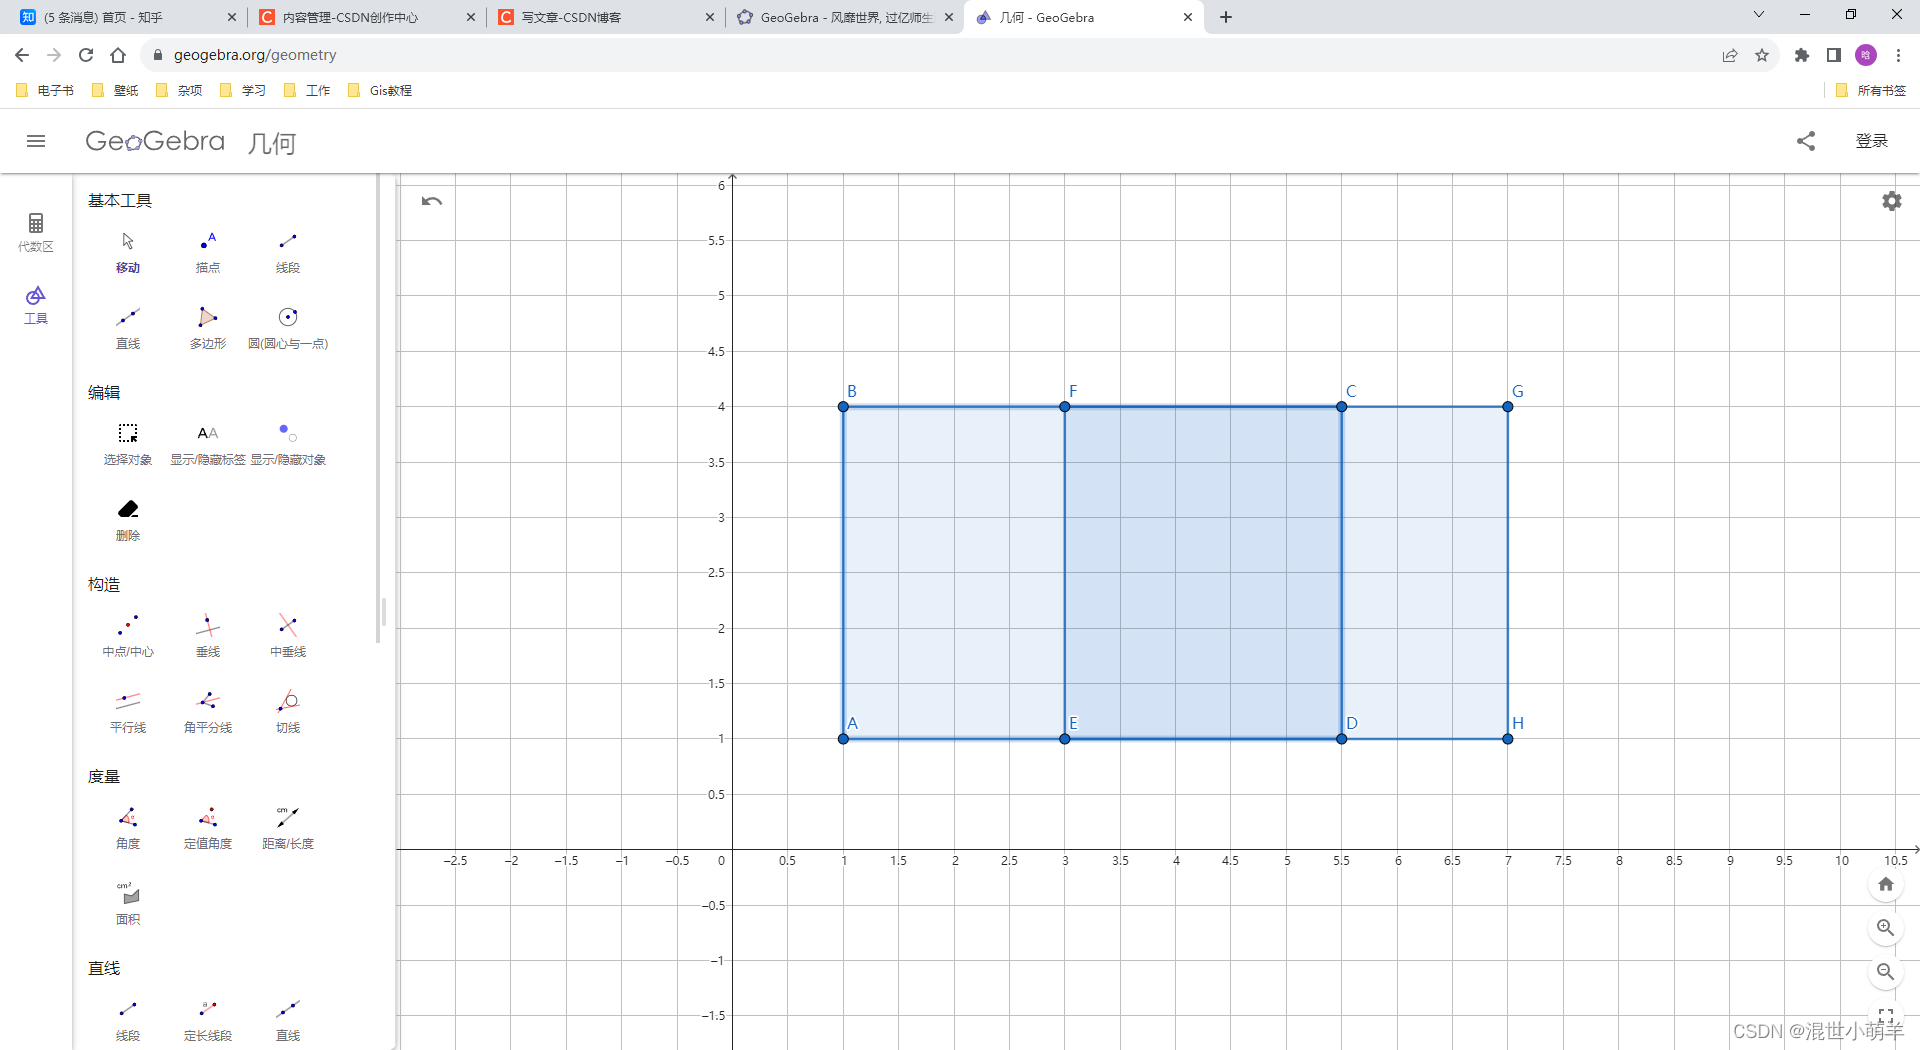Toggle 显示/隐藏对象 object tool
The height and width of the screenshot is (1050, 1920).
pyautogui.click(x=288, y=444)
